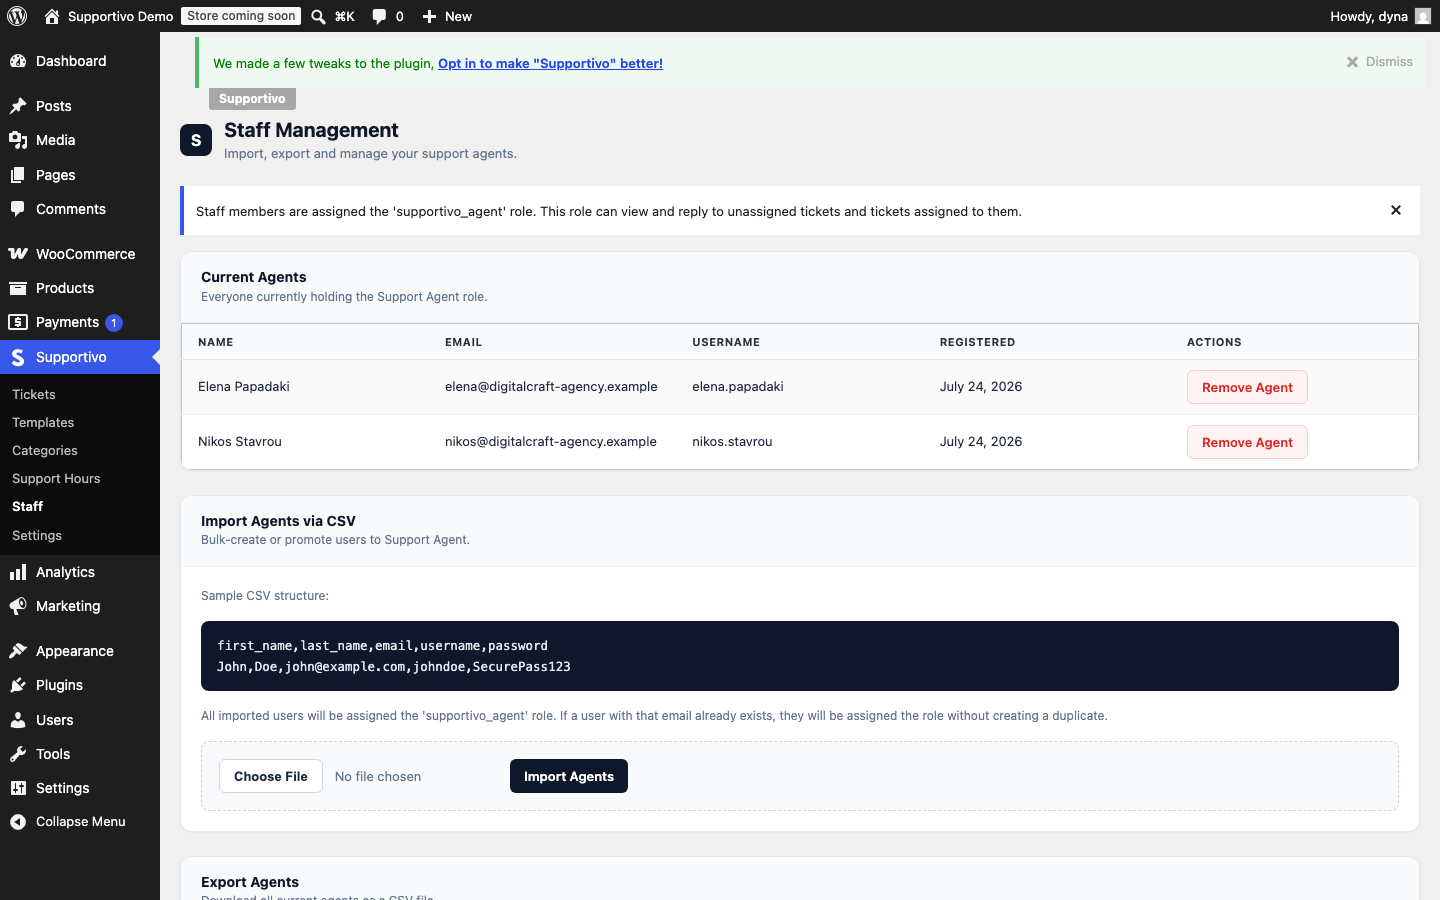Click the Settings sliders icon in sidebar
This screenshot has width=1440, height=900.
pos(18,788)
